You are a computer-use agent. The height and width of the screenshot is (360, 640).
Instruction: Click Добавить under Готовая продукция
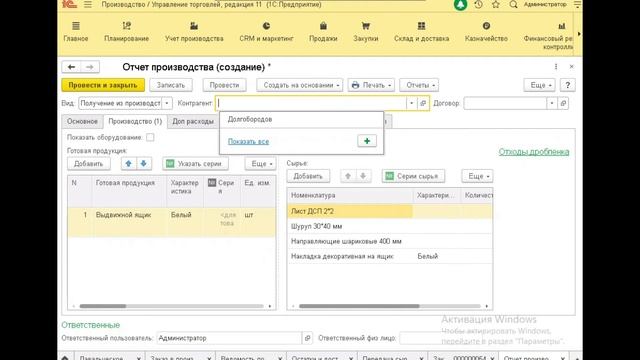[89, 164]
